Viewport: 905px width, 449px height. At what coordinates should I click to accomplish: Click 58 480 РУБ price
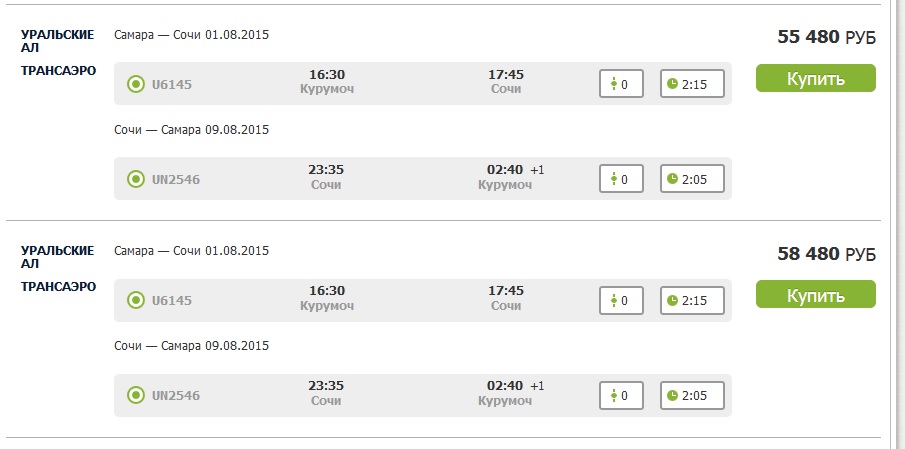(827, 253)
